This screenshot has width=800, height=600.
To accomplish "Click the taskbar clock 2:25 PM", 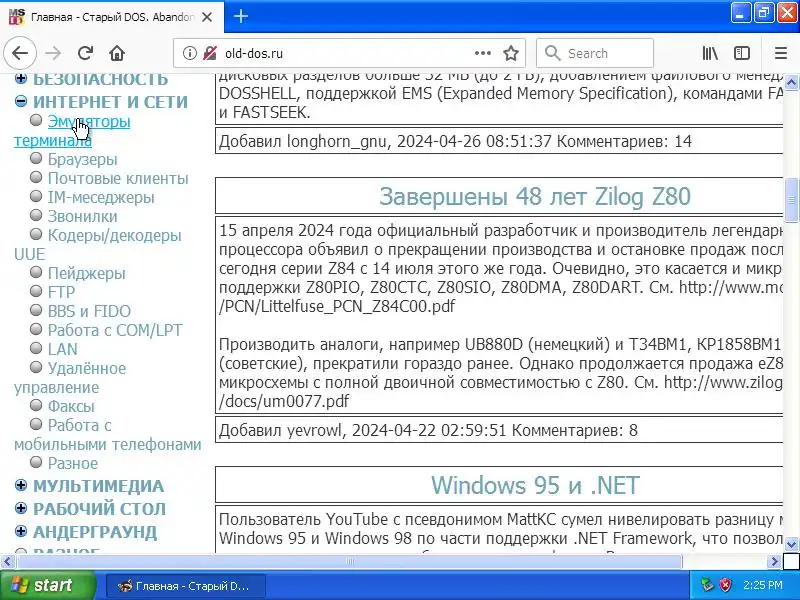I will tap(763, 585).
